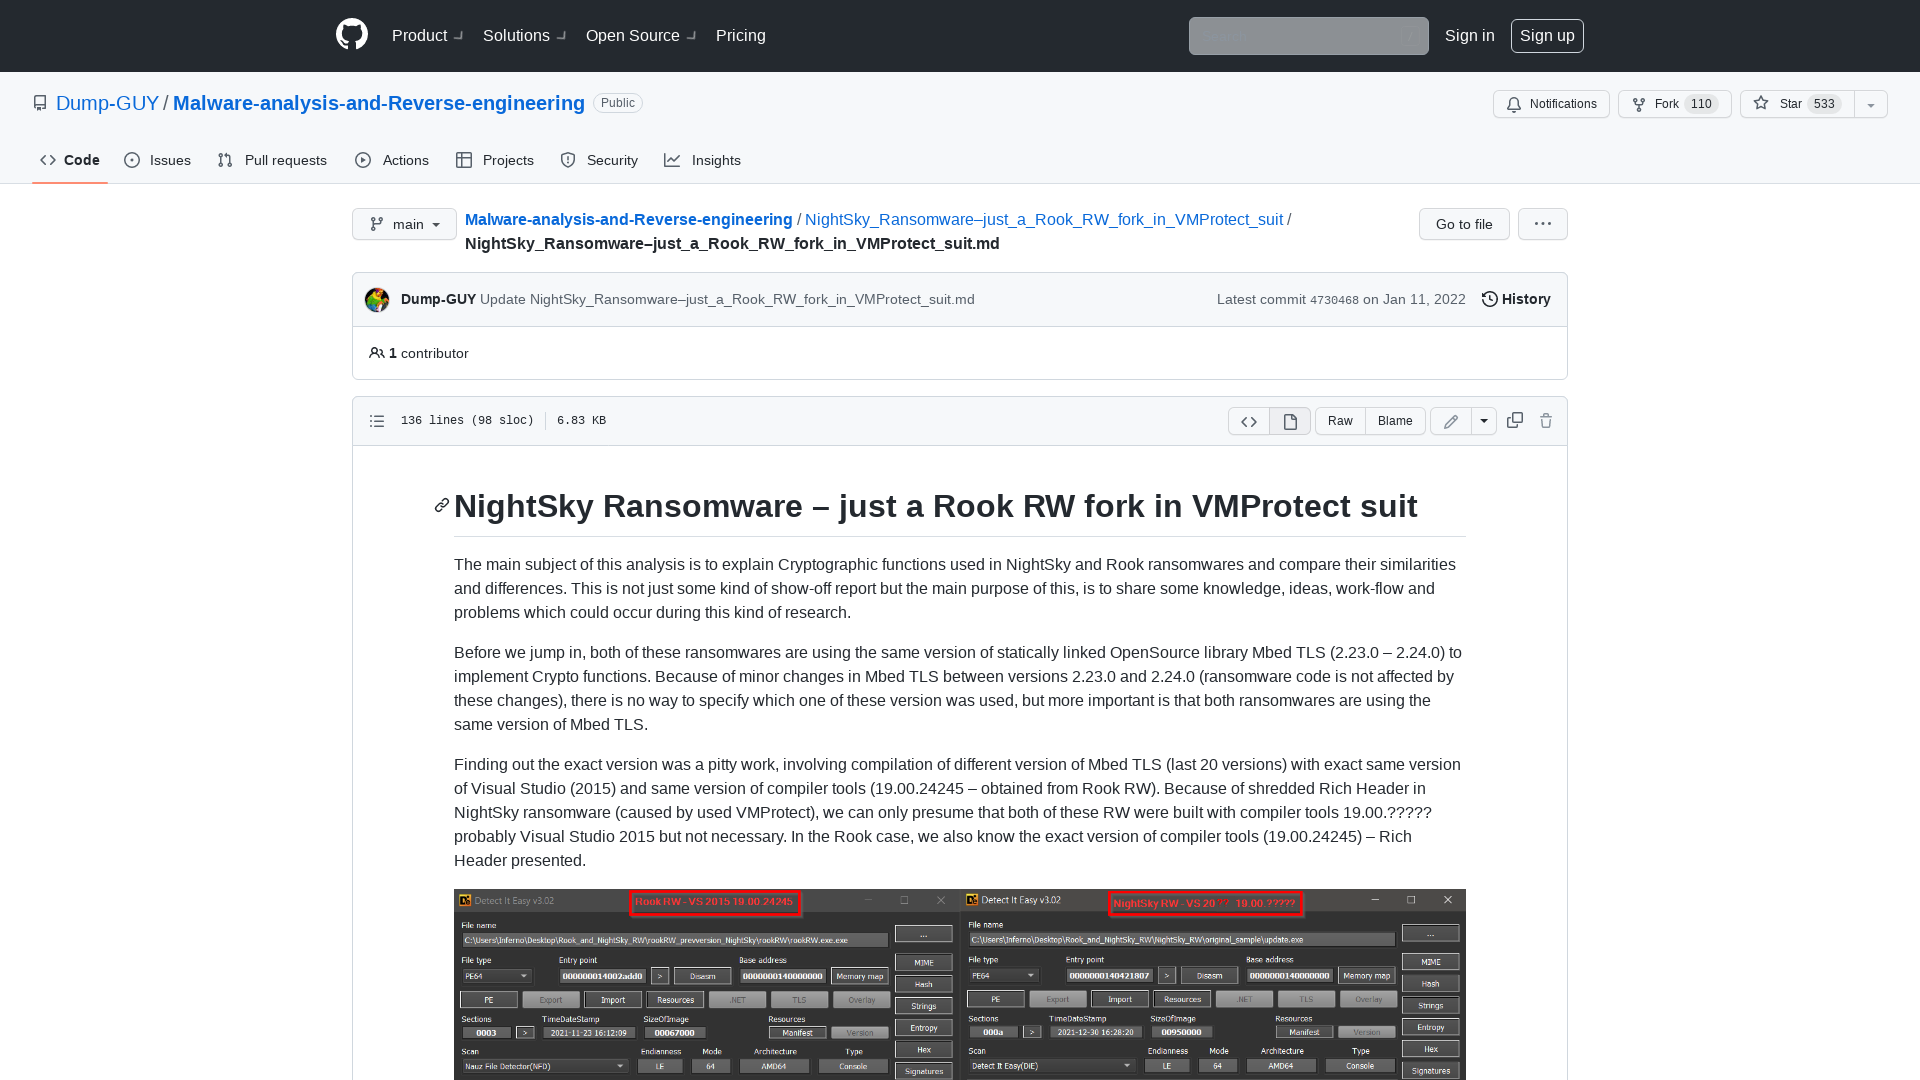The width and height of the screenshot is (1920, 1080).
Task: Click the Notifications bell button
Action: (x=1551, y=104)
